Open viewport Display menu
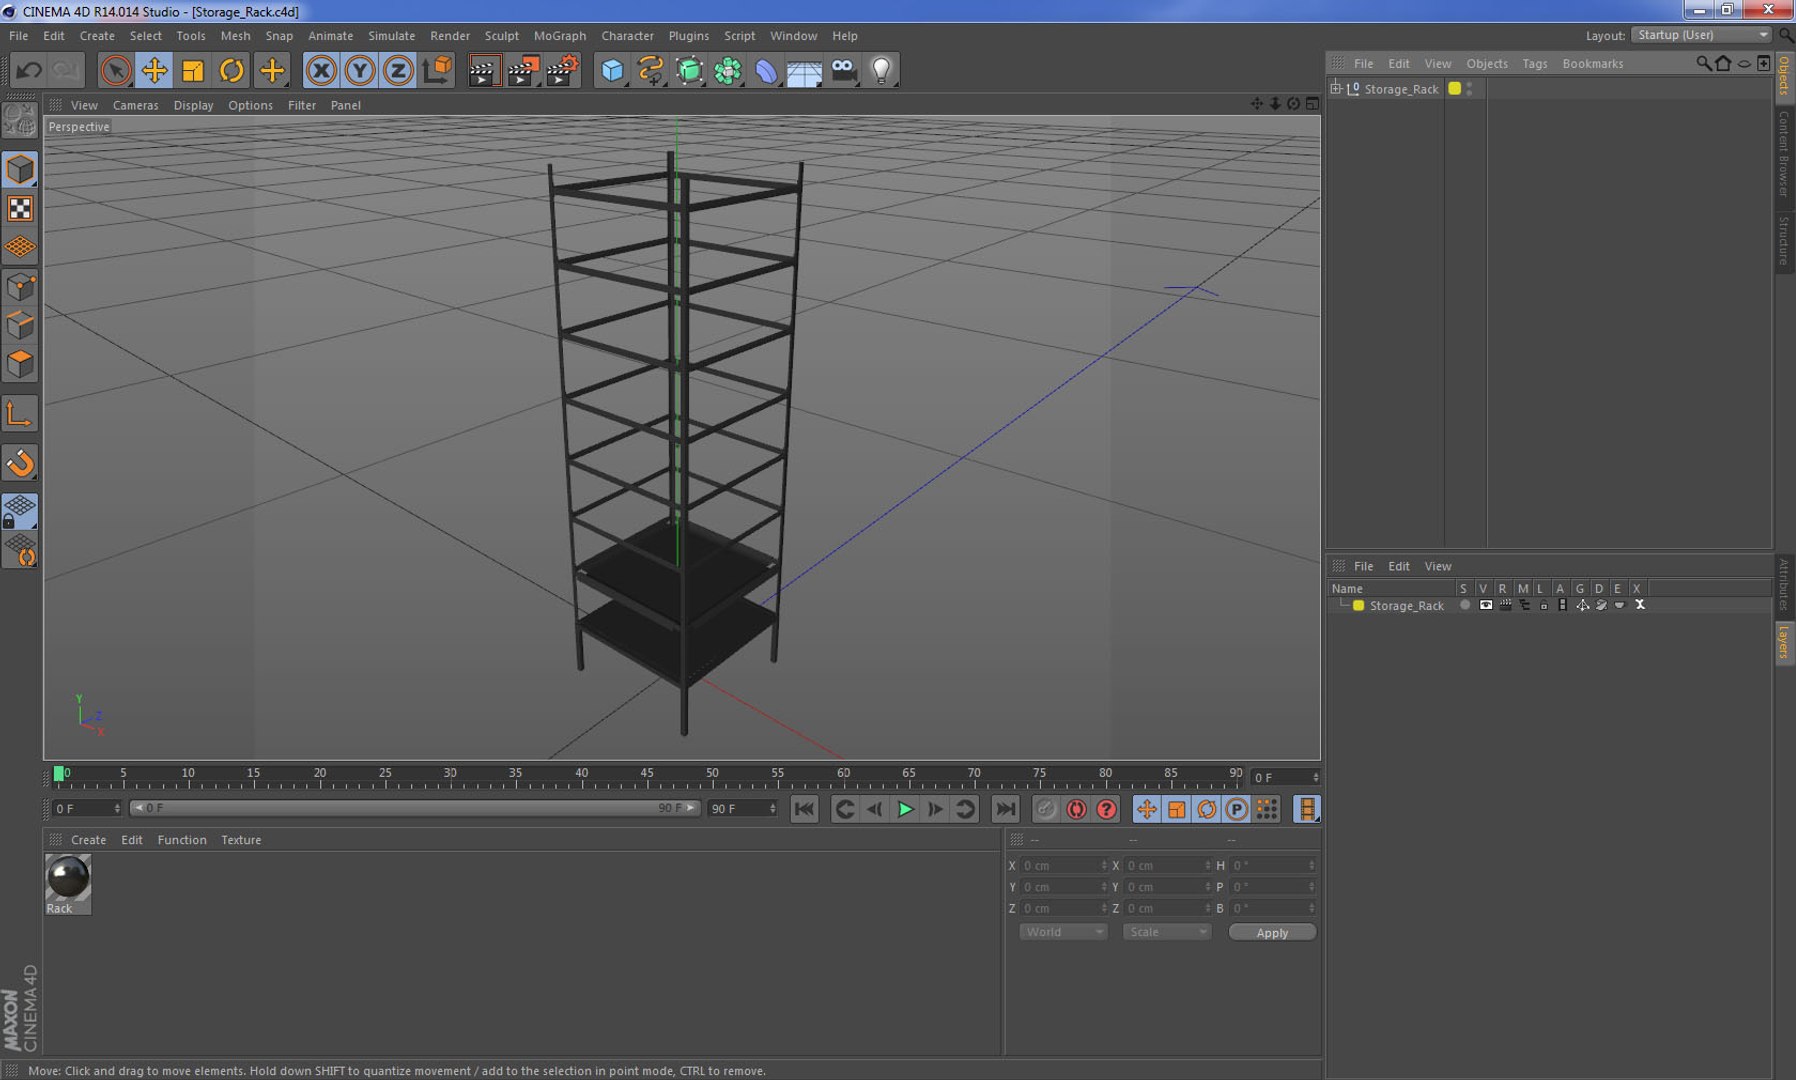This screenshot has height=1080, width=1796. 193,105
